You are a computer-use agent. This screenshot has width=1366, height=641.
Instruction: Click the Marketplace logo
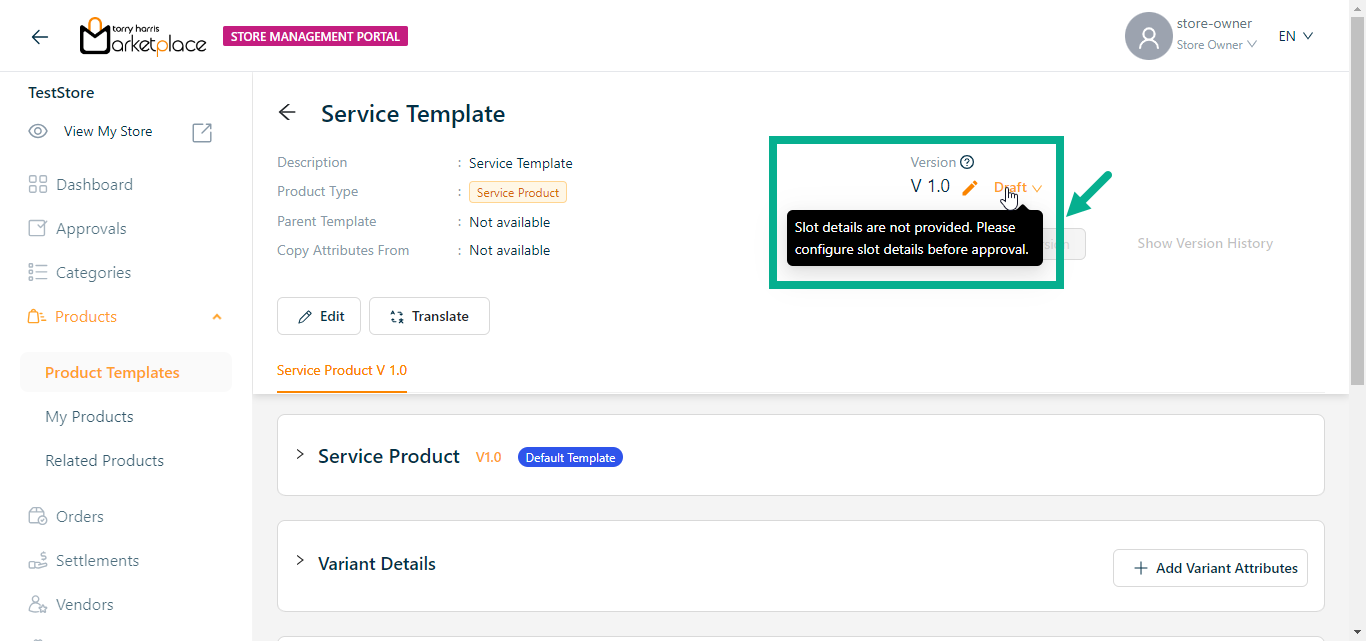click(x=143, y=37)
